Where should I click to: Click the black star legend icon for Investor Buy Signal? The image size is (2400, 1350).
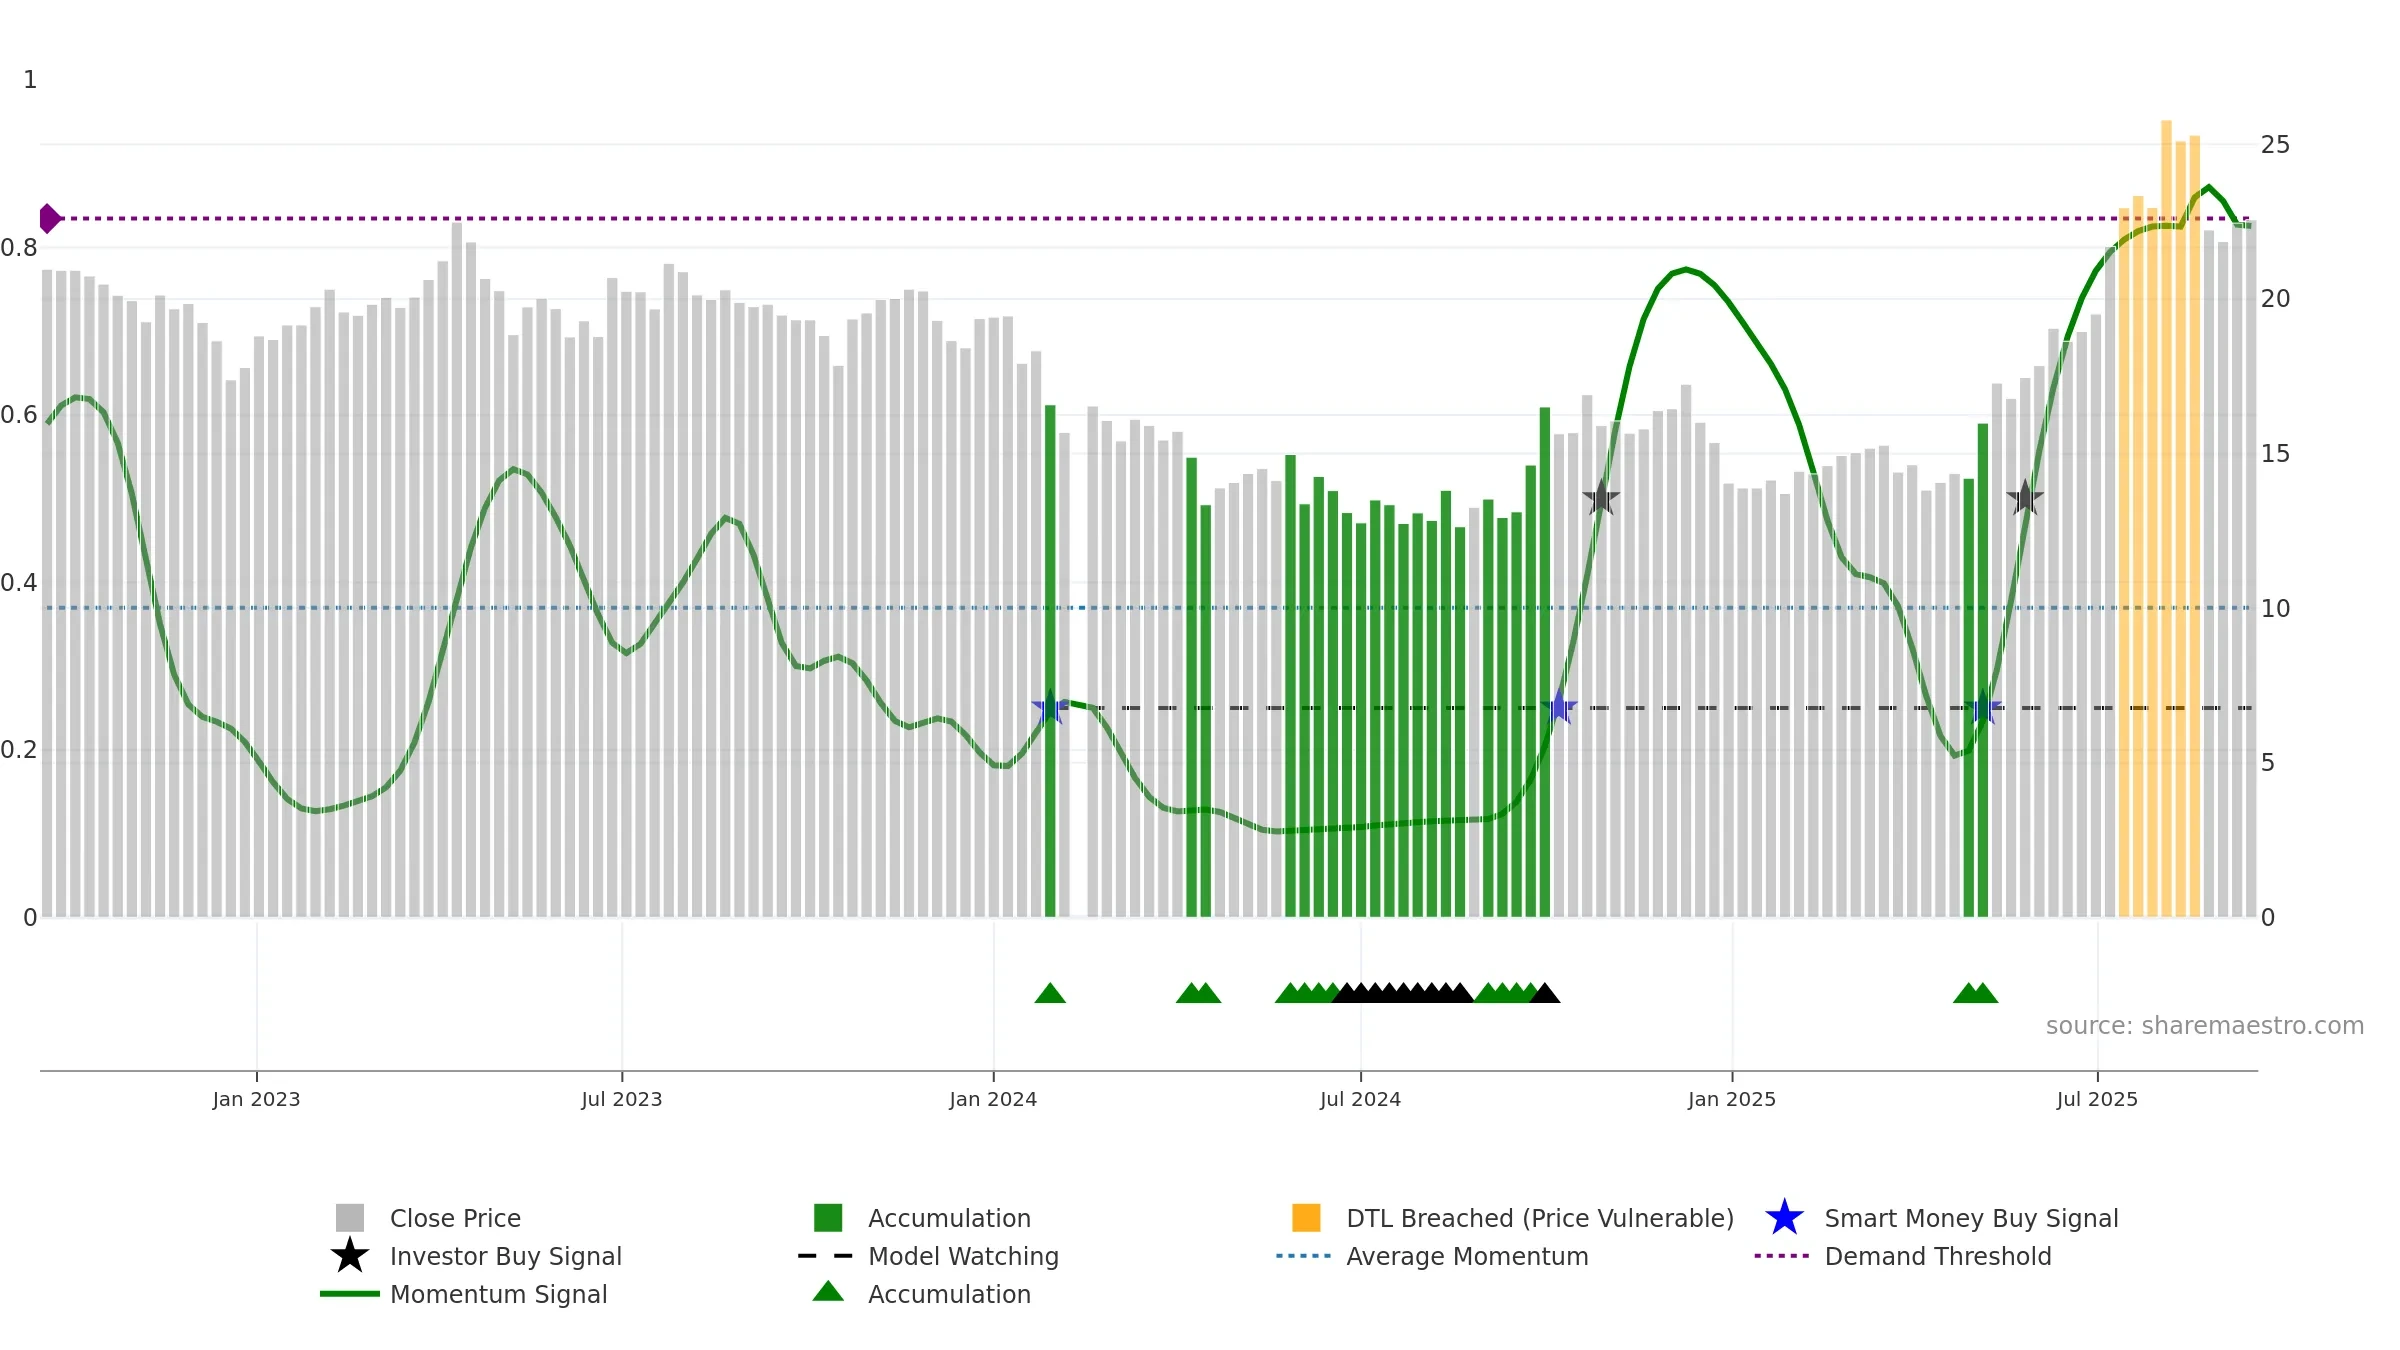[x=350, y=1255]
